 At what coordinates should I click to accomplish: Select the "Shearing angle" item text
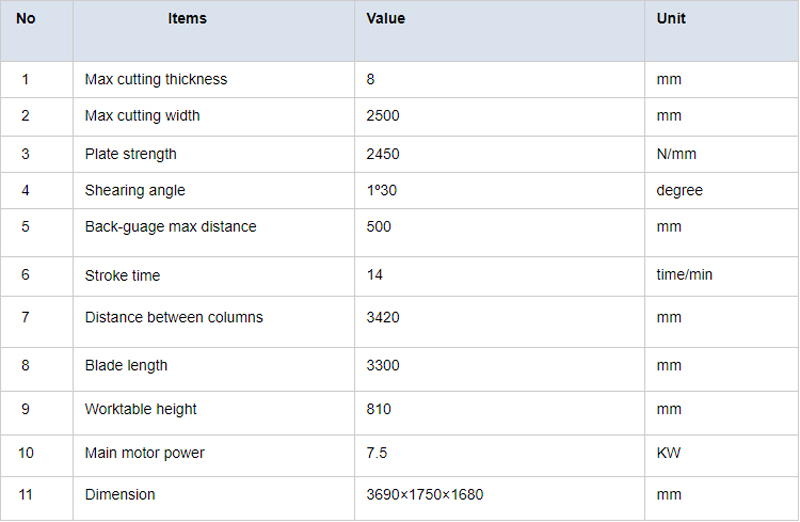click(135, 191)
